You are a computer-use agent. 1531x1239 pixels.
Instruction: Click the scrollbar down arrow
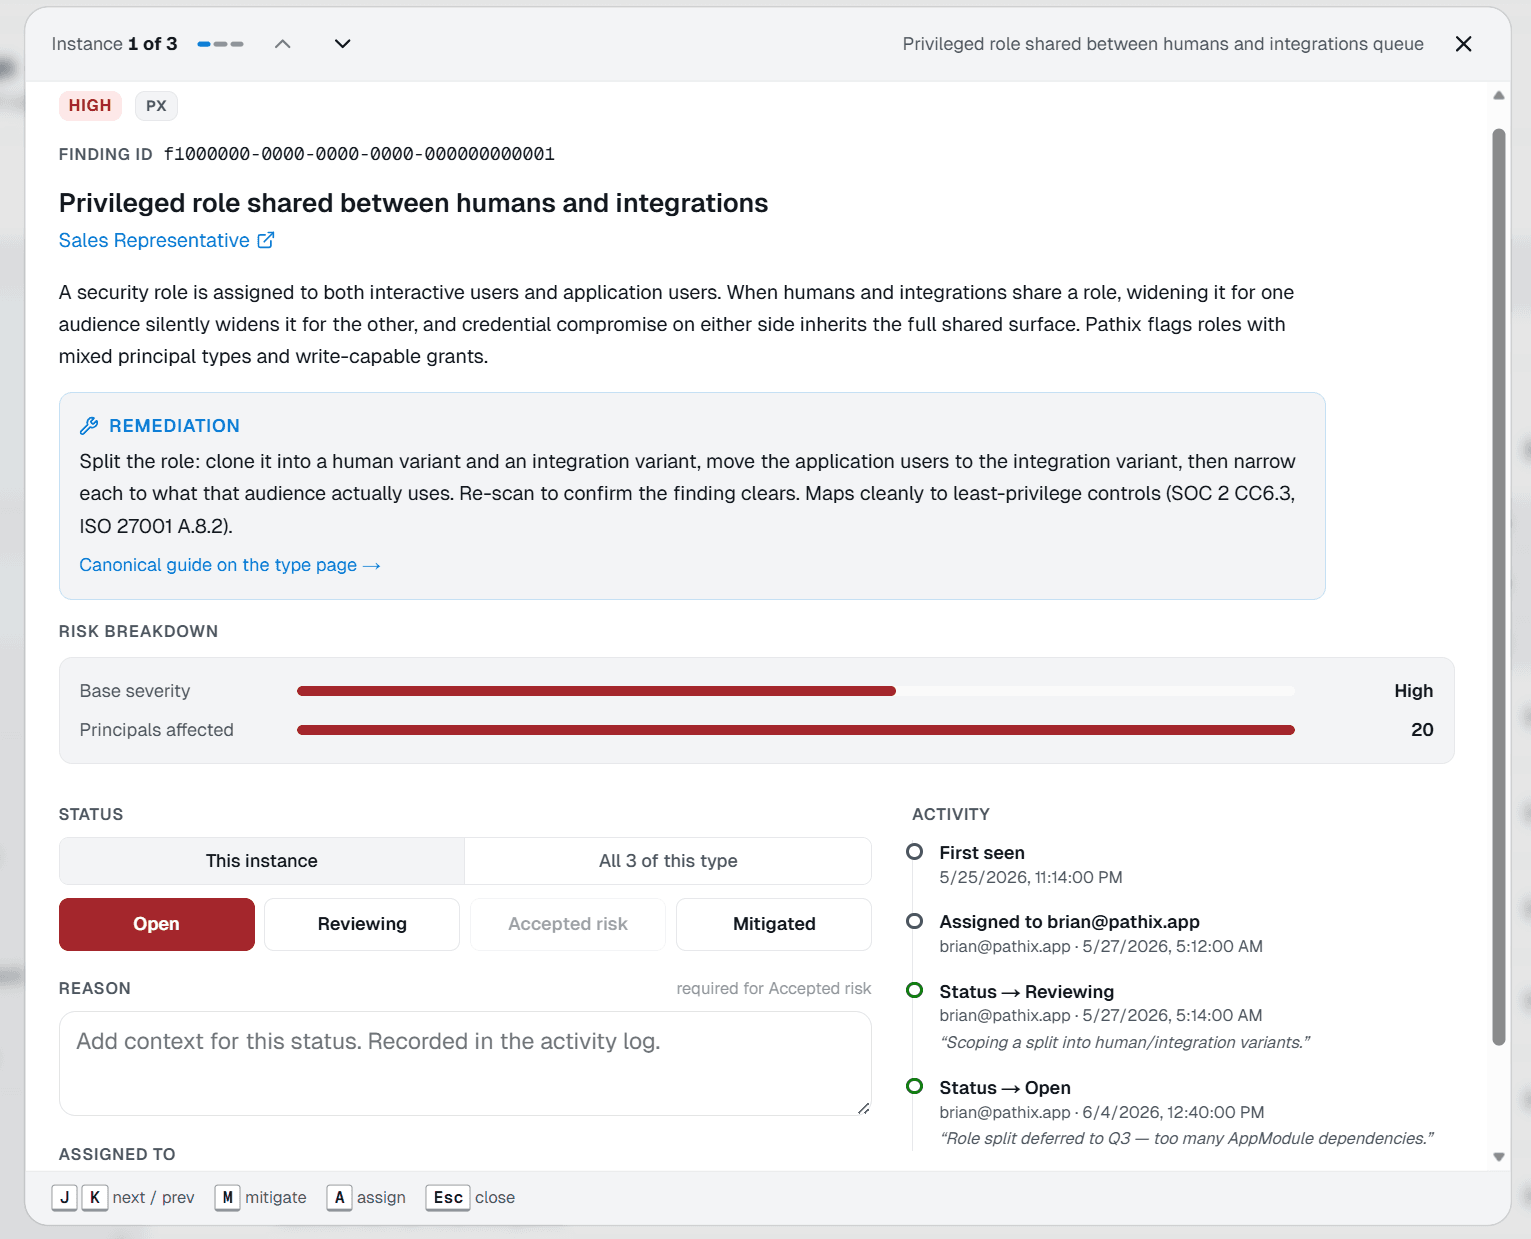1498,1157
